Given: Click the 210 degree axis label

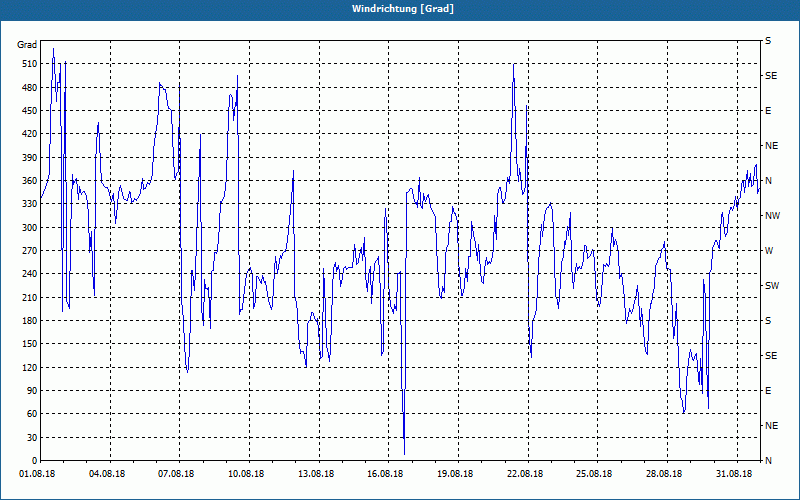Looking at the screenshot, I should coord(30,297).
